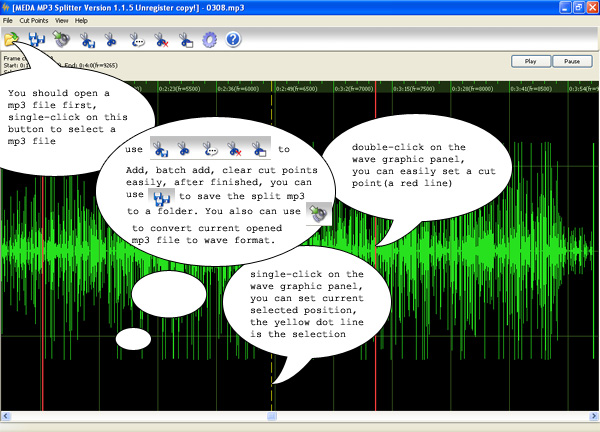
Task: Delete cut point scissors with red X
Action: (x=161, y=40)
